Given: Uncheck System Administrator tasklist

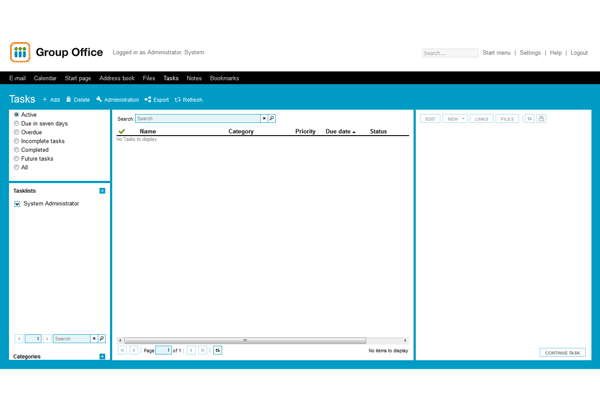Looking at the screenshot, I should (17, 204).
